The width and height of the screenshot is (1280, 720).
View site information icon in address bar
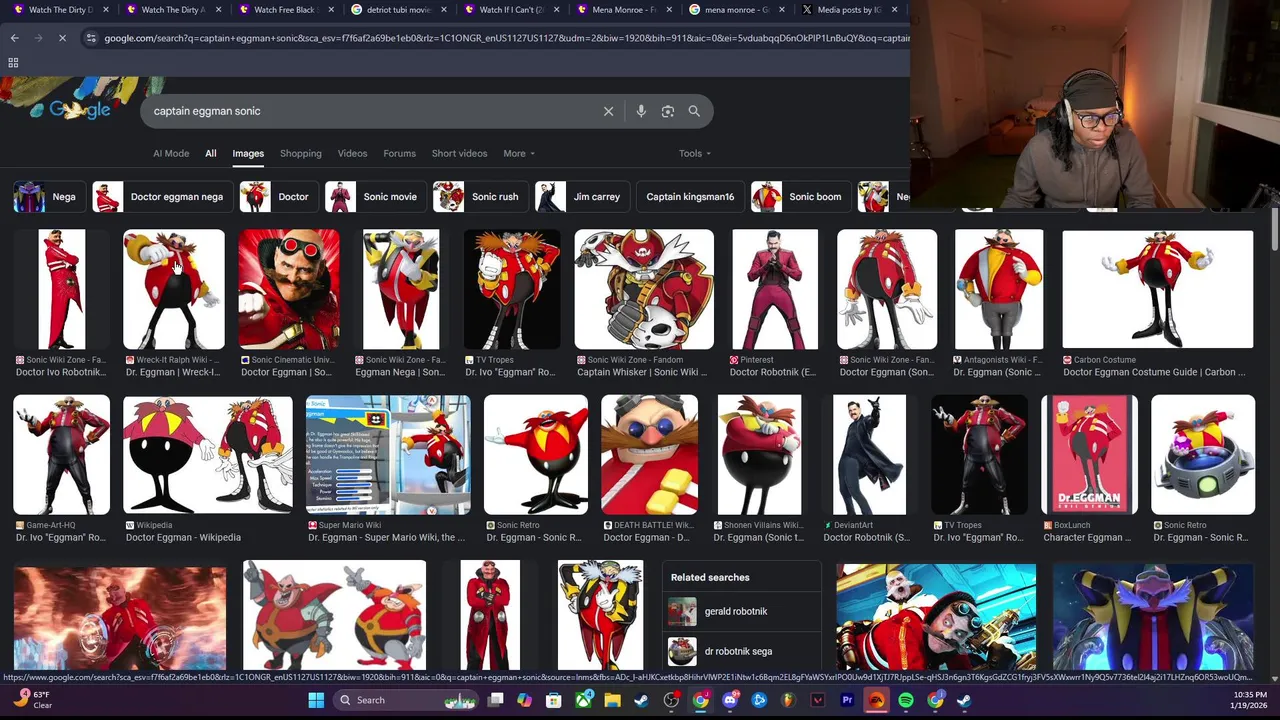pos(91,38)
